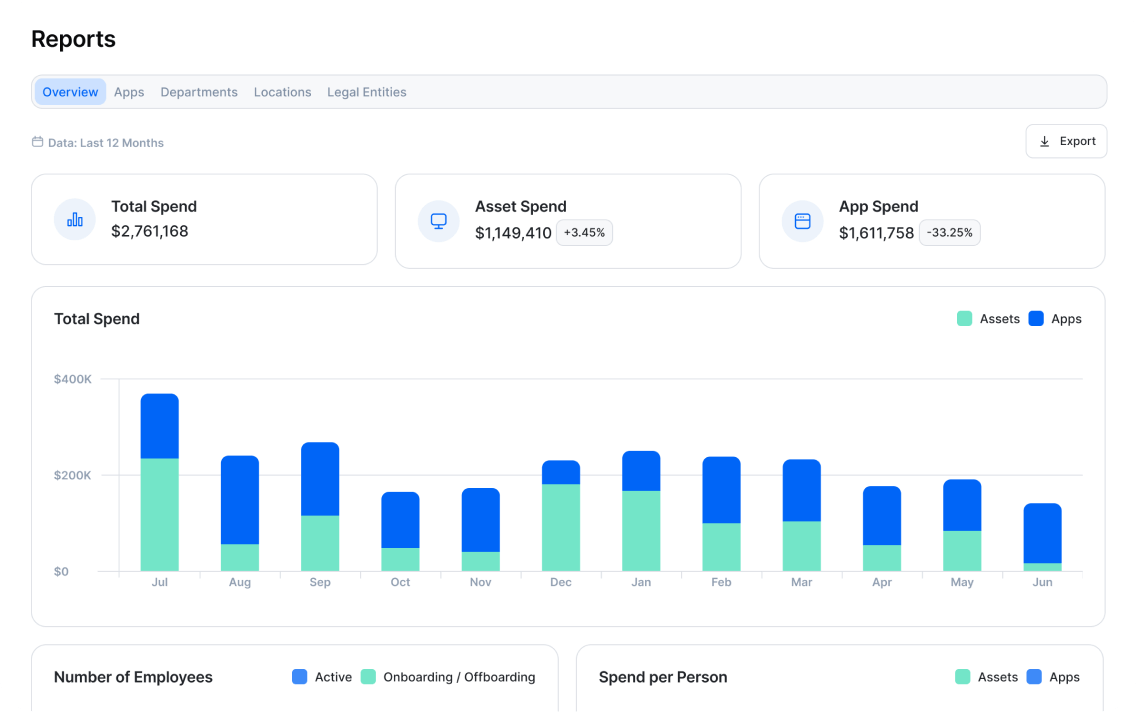Click the Spend per Person section header
The width and height of the screenshot is (1136, 712).
[x=662, y=677]
